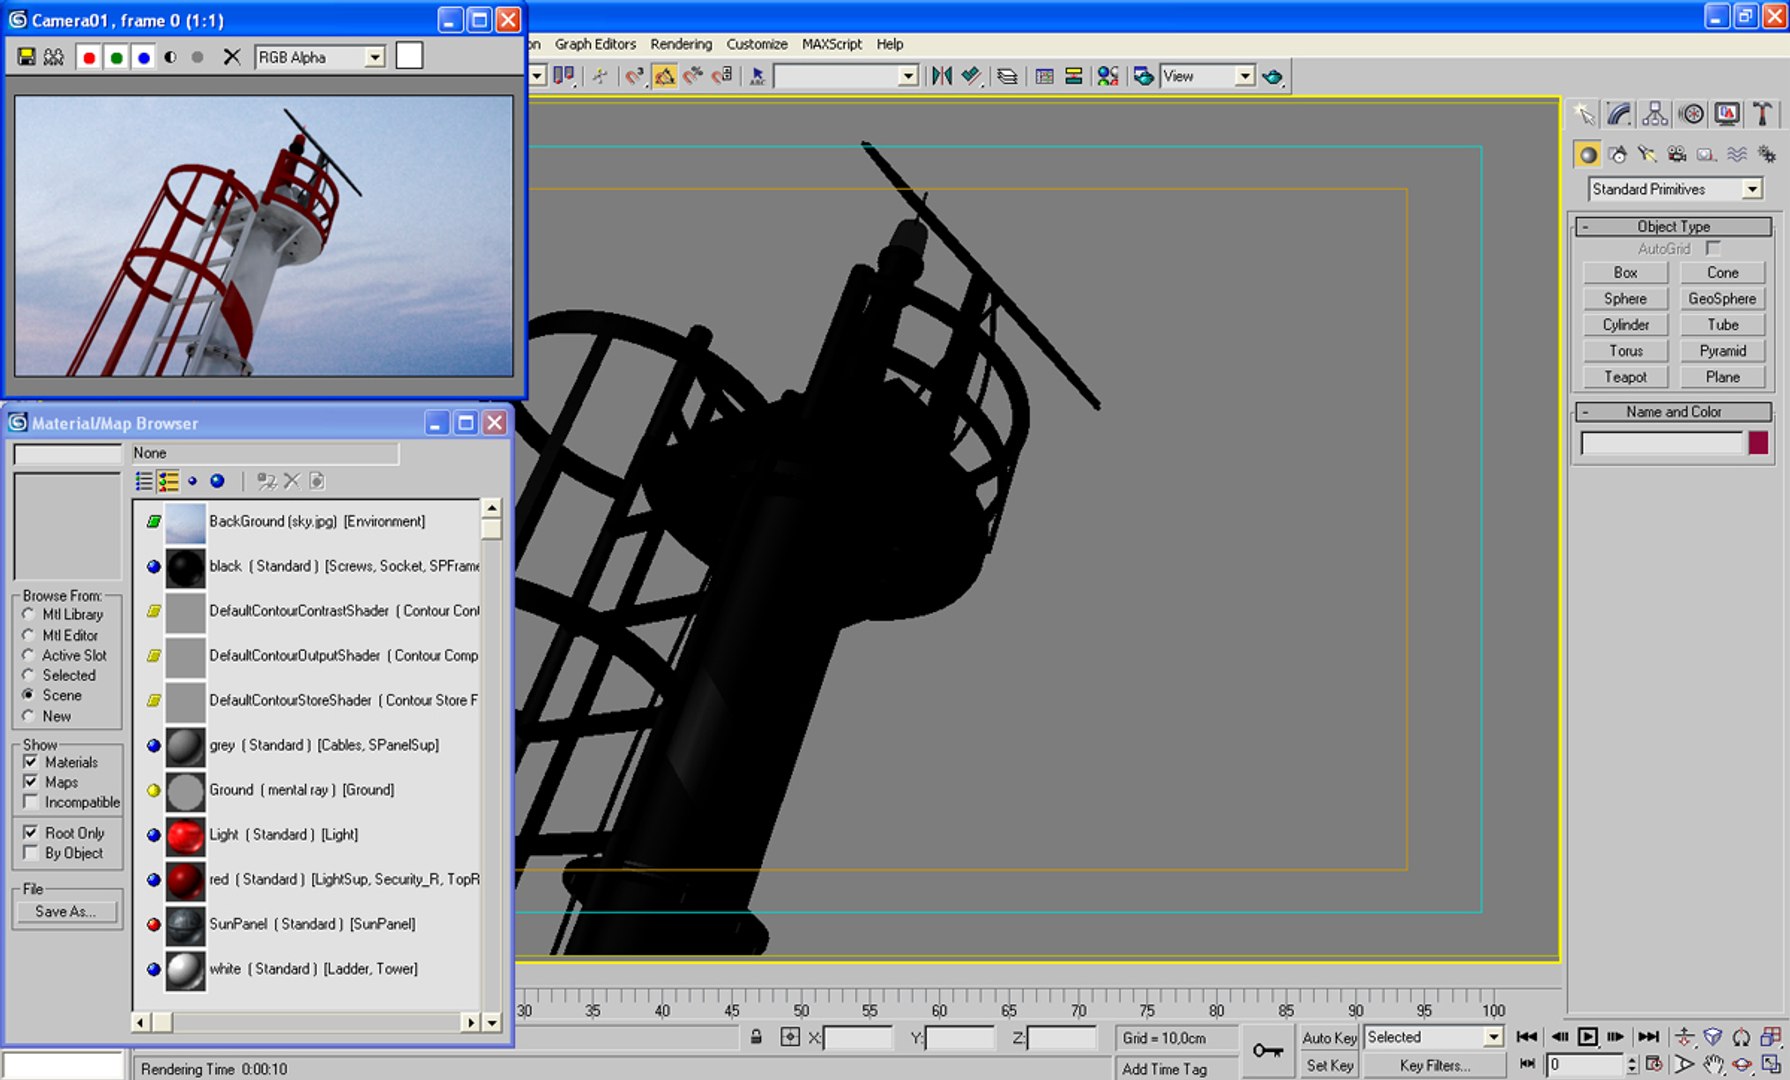Enable the By Object checkbox

[31, 853]
